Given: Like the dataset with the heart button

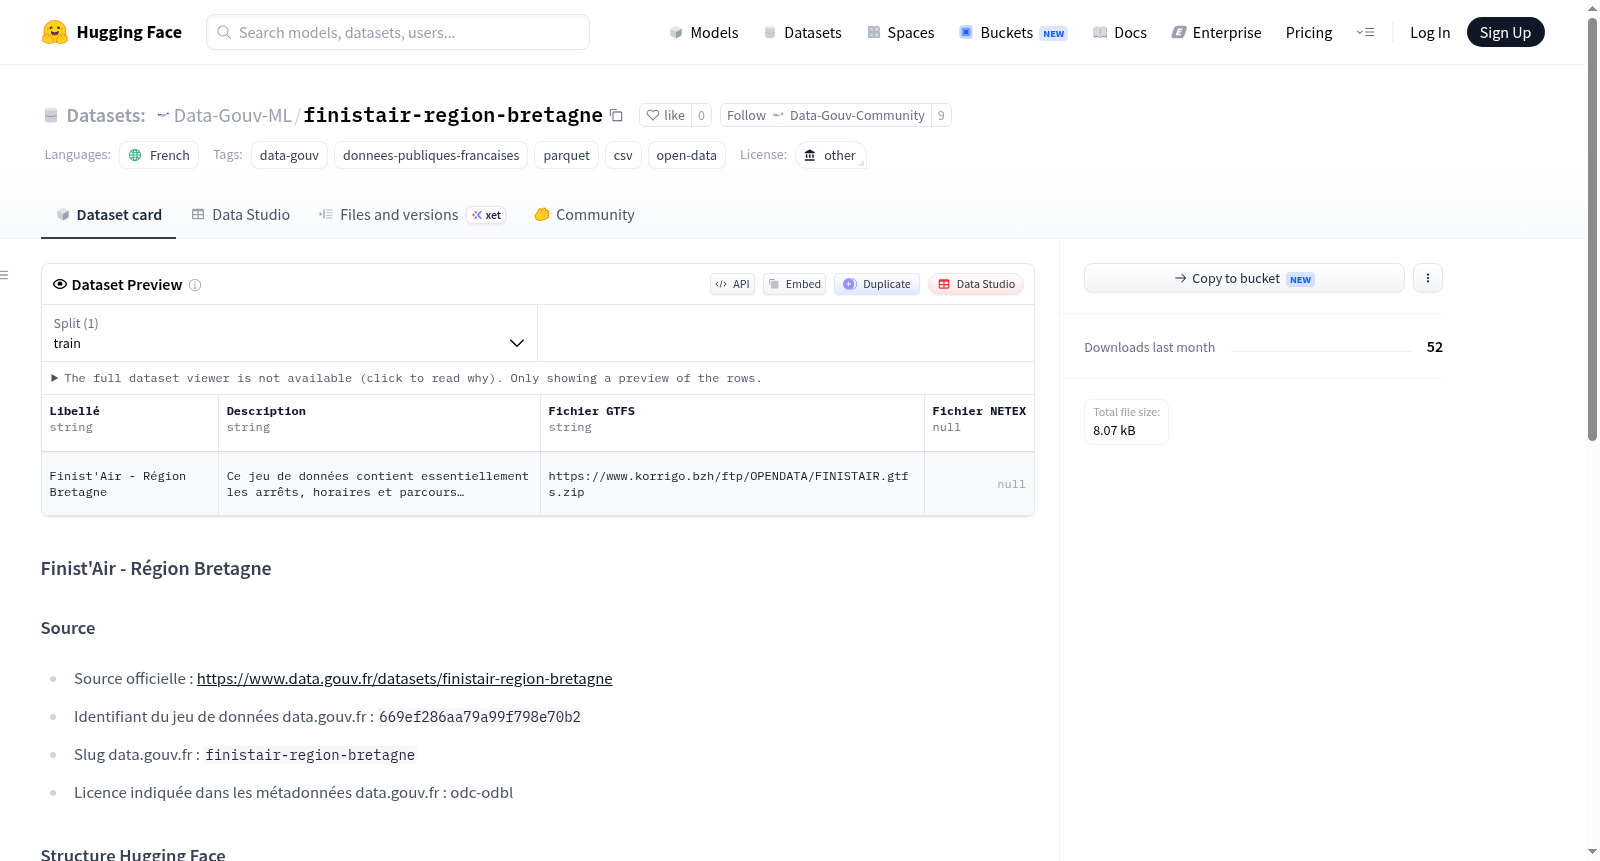Looking at the screenshot, I should pyautogui.click(x=665, y=115).
